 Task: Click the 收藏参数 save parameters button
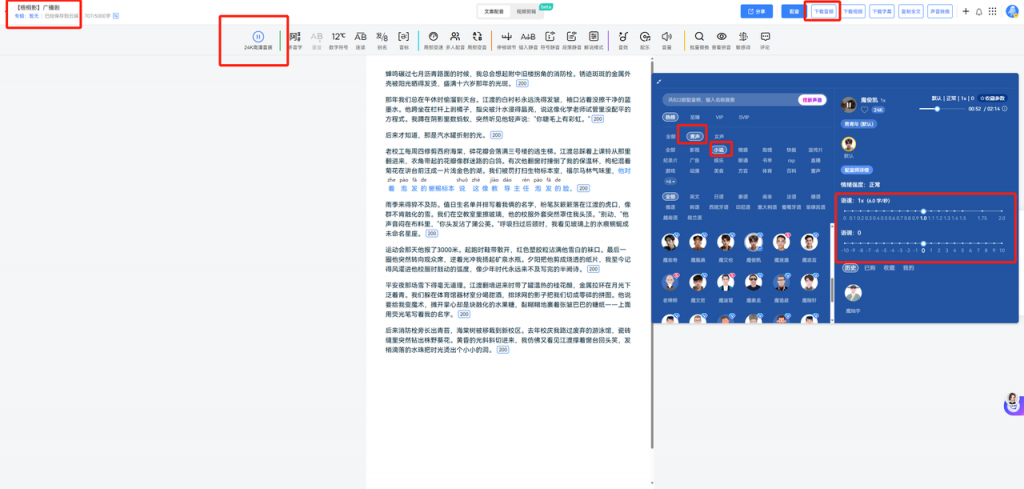993,98
